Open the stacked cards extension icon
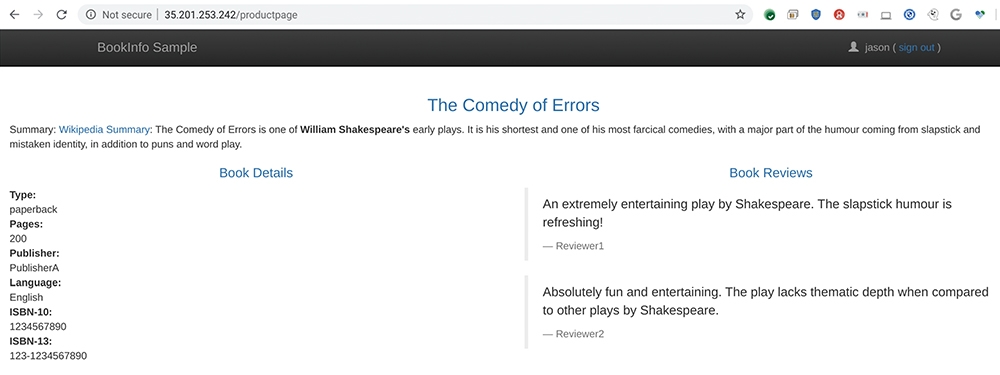 coord(793,15)
